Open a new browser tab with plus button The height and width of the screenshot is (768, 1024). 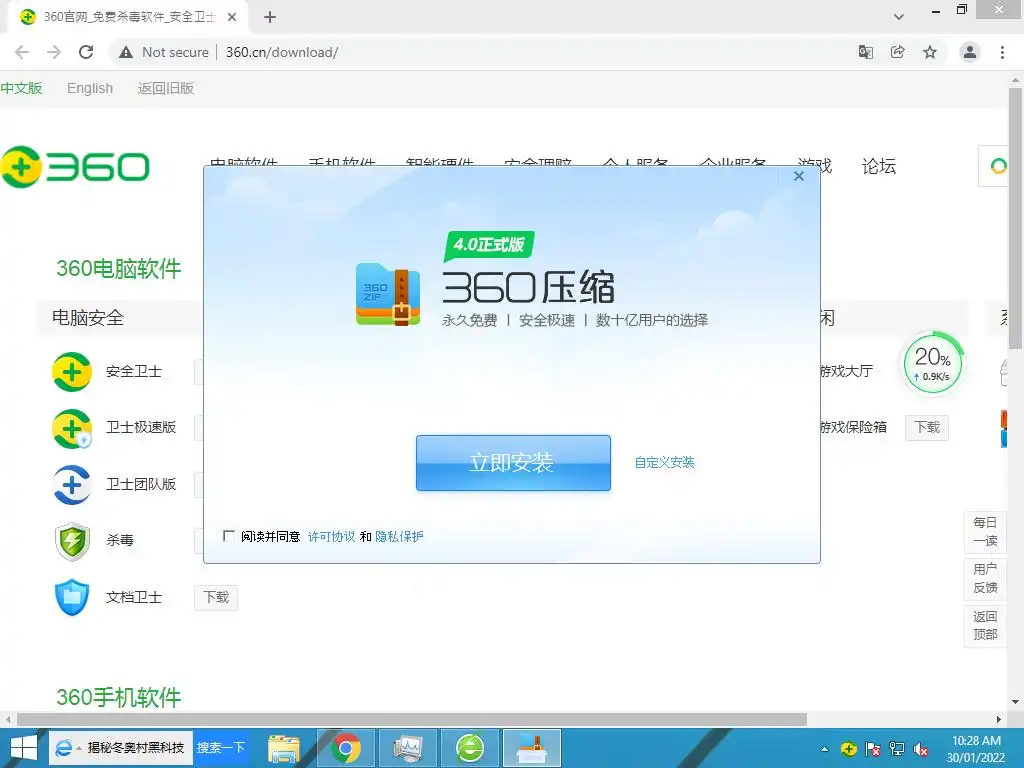tap(270, 18)
